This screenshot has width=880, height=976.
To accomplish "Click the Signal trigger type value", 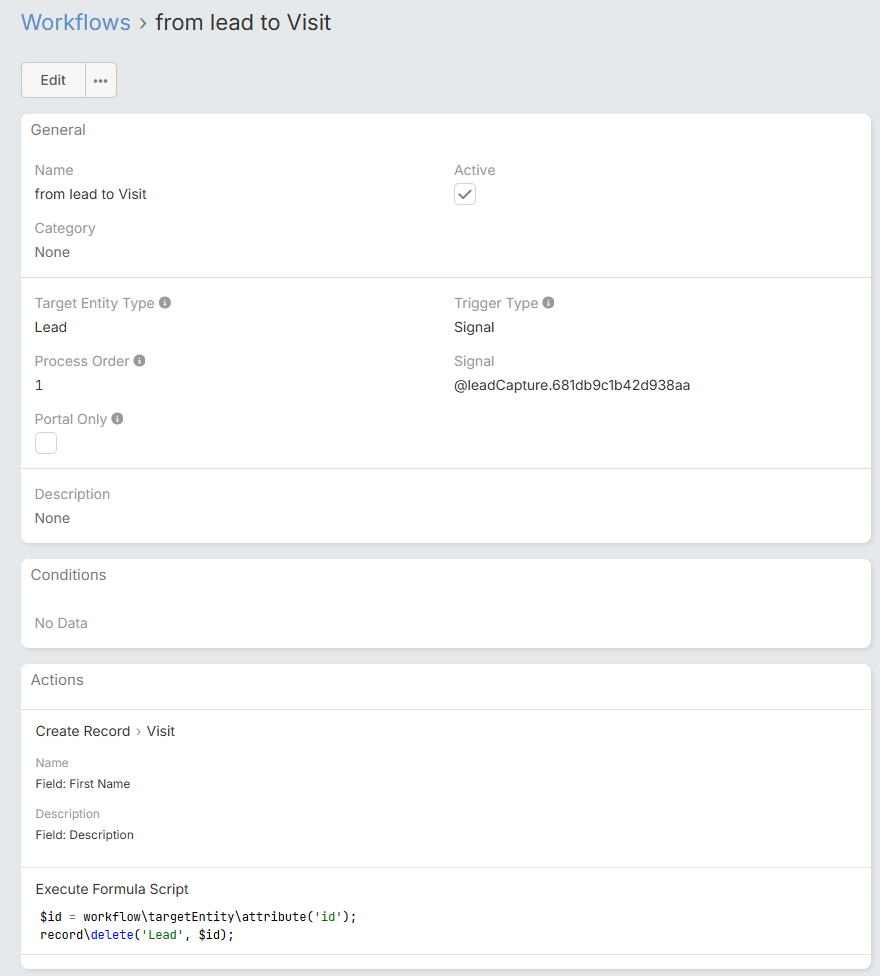I will (x=474, y=327).
